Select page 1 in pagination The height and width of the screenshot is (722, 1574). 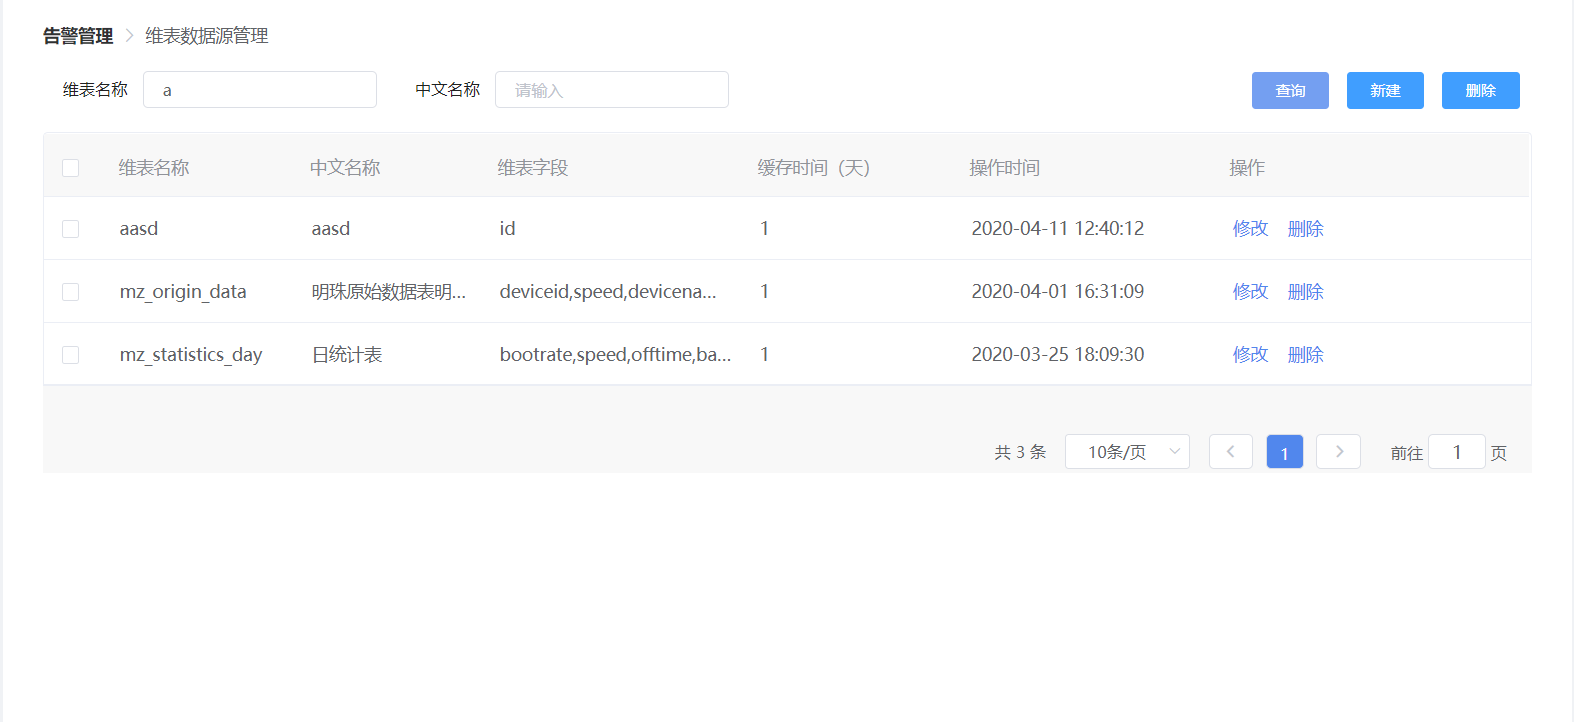tap(1284, 452)
